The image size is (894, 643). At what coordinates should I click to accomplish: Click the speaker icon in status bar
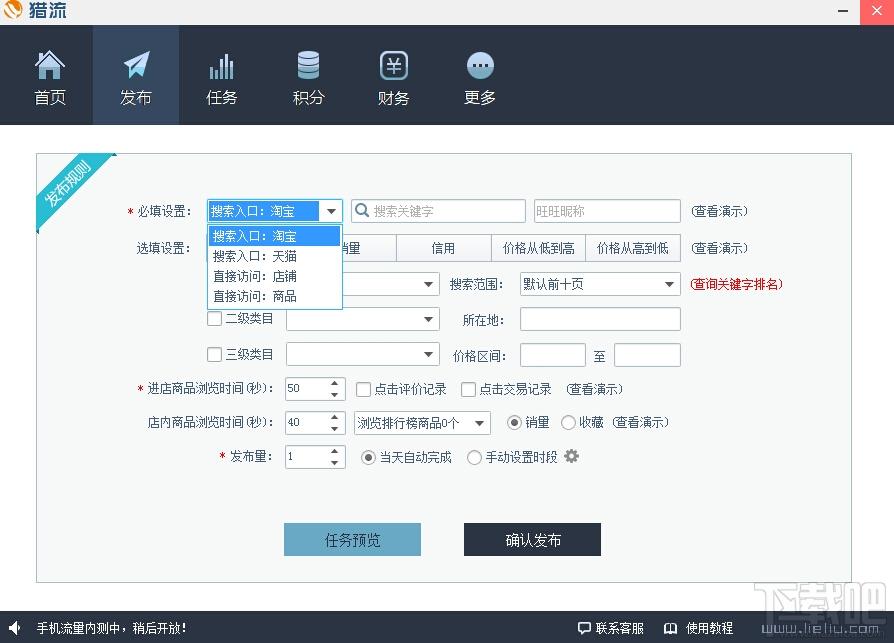pyautogui.click(x=15, y=628)
